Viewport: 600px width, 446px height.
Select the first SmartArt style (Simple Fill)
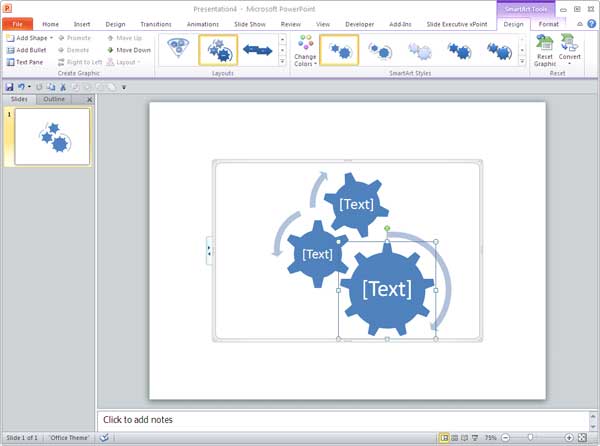(x=339, y=50)
